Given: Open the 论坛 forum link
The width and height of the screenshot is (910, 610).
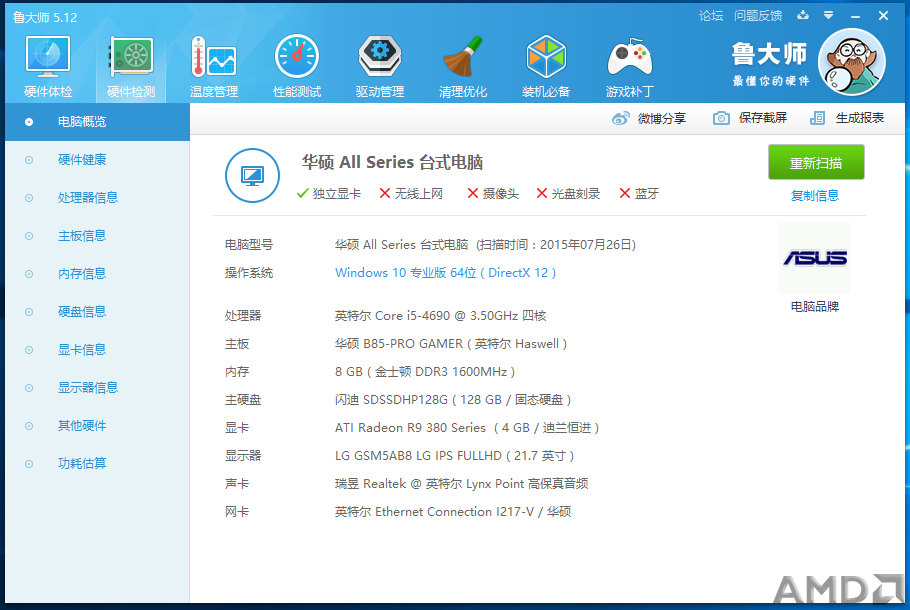Looking at the screenshot, I should click(711, 16).
